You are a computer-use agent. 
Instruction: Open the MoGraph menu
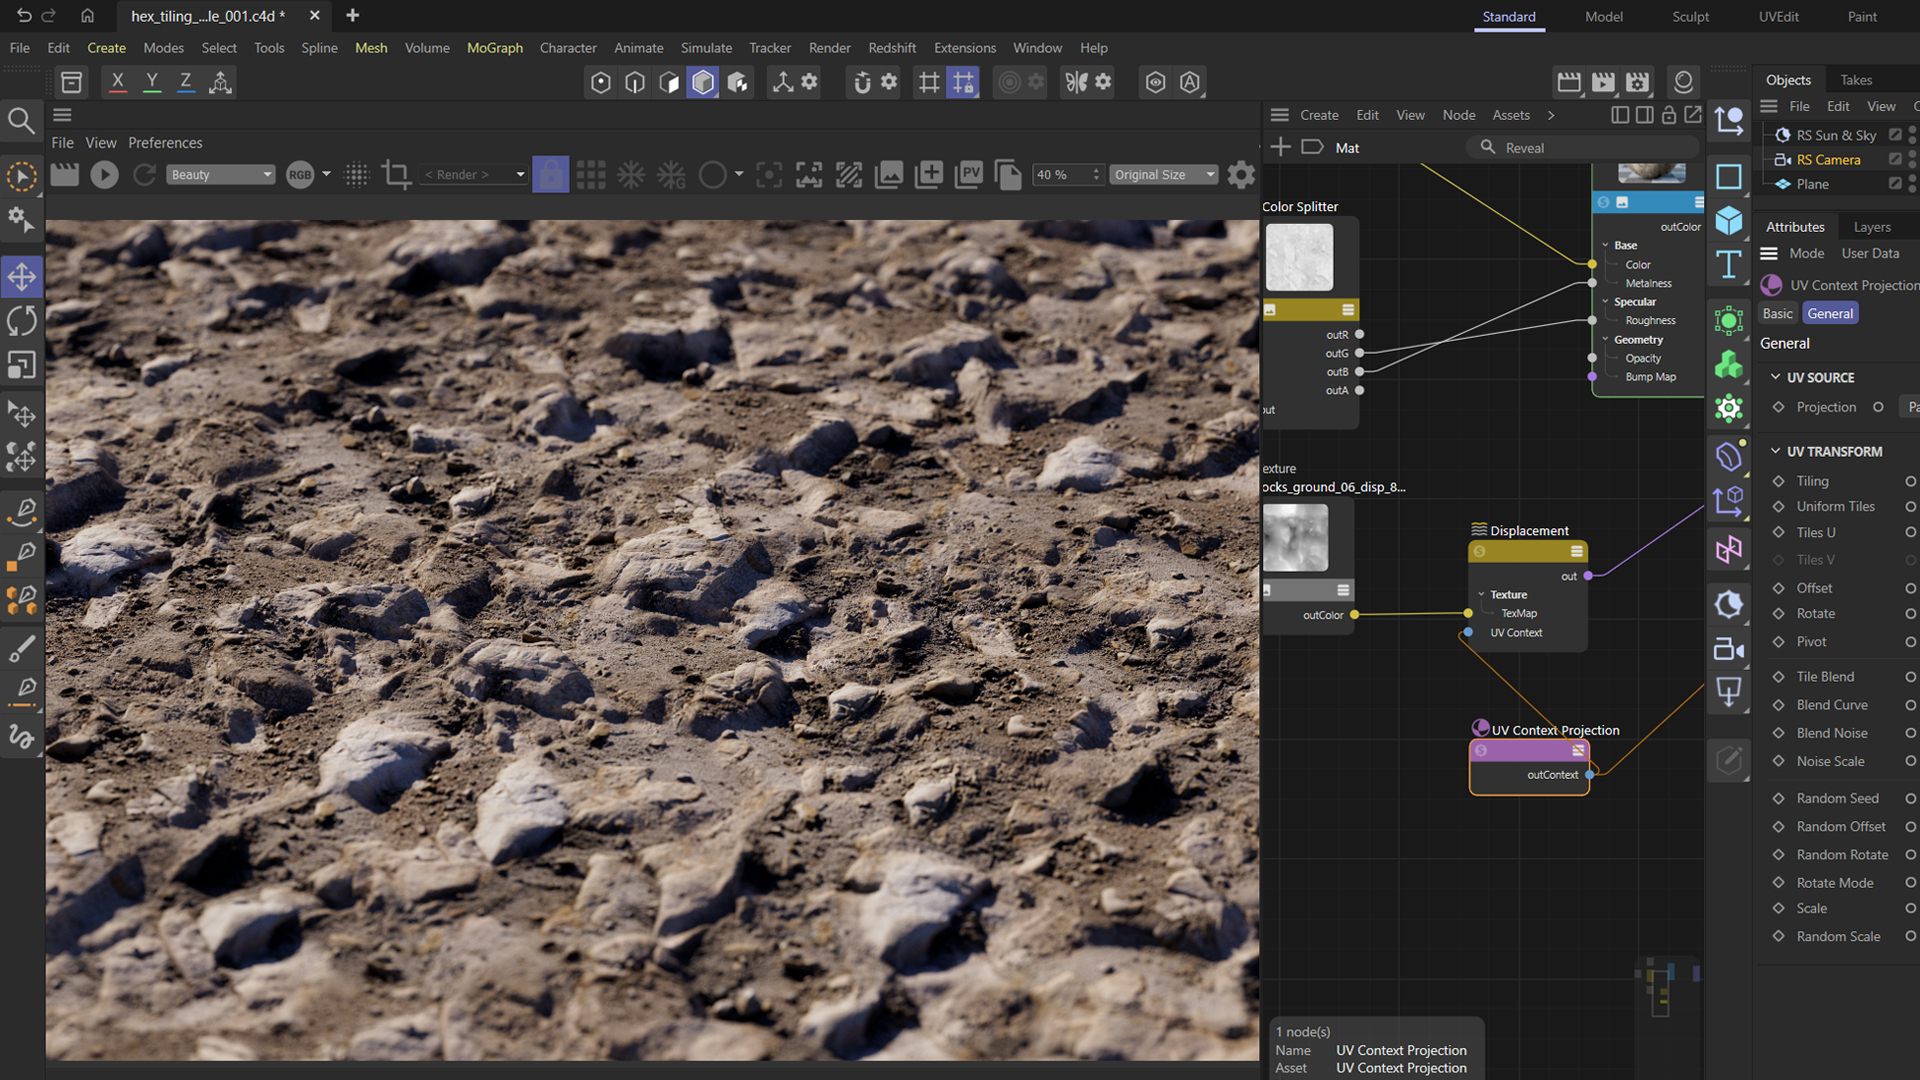point(494,47)
